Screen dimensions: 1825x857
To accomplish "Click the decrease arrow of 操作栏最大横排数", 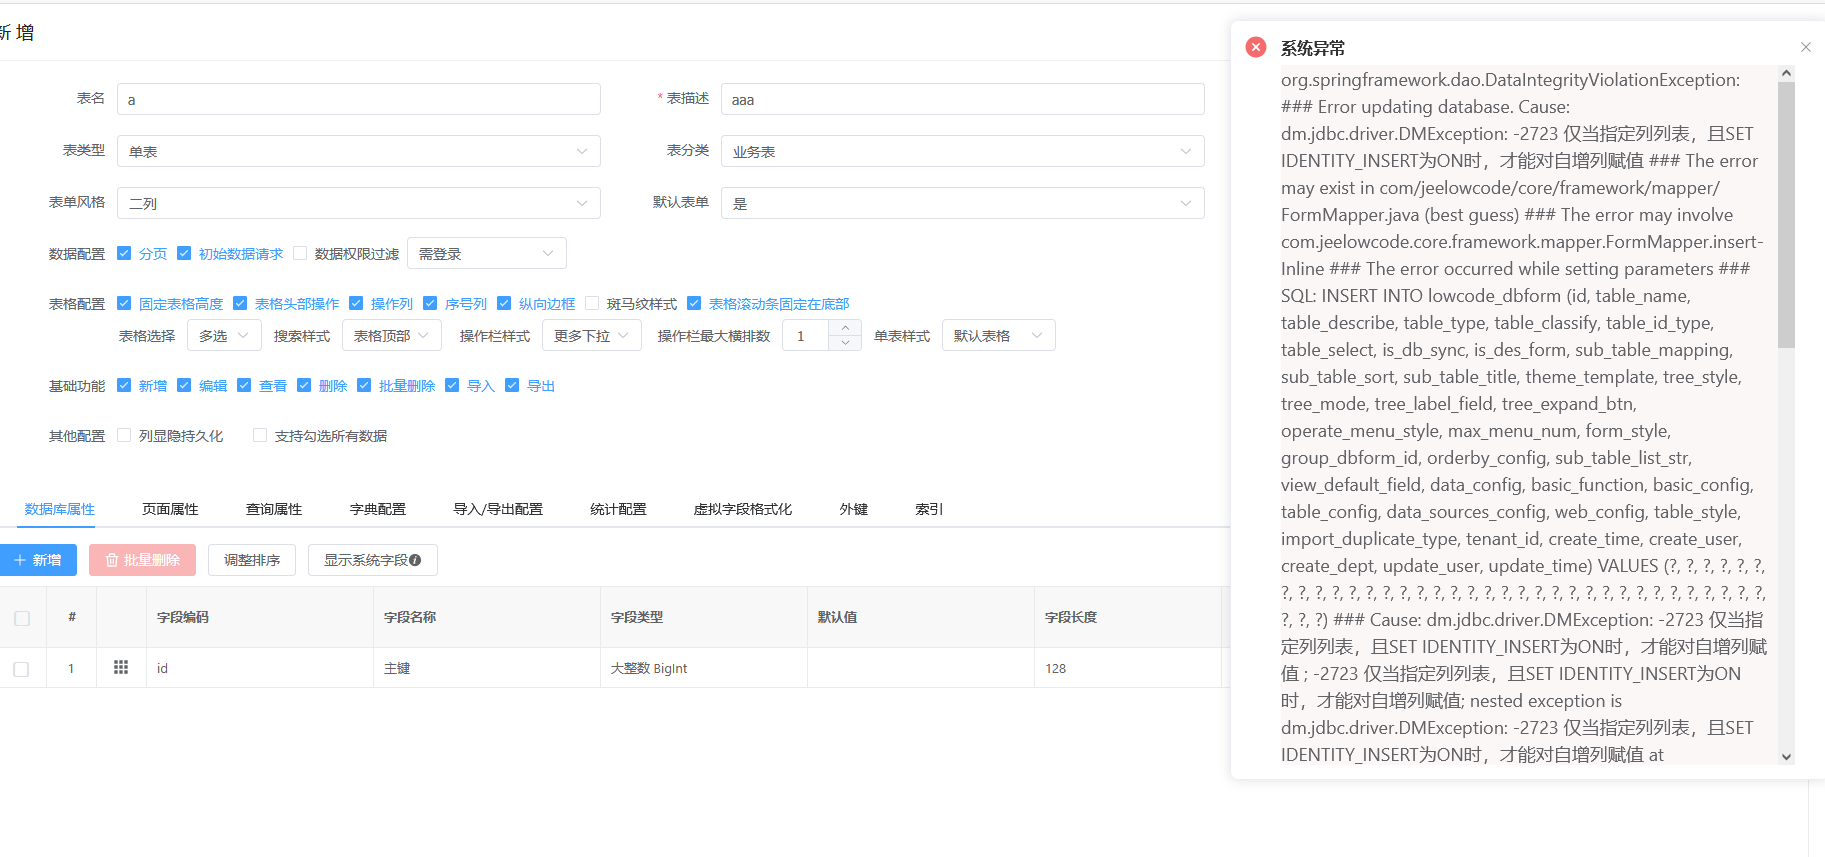I will coord(845,343).
